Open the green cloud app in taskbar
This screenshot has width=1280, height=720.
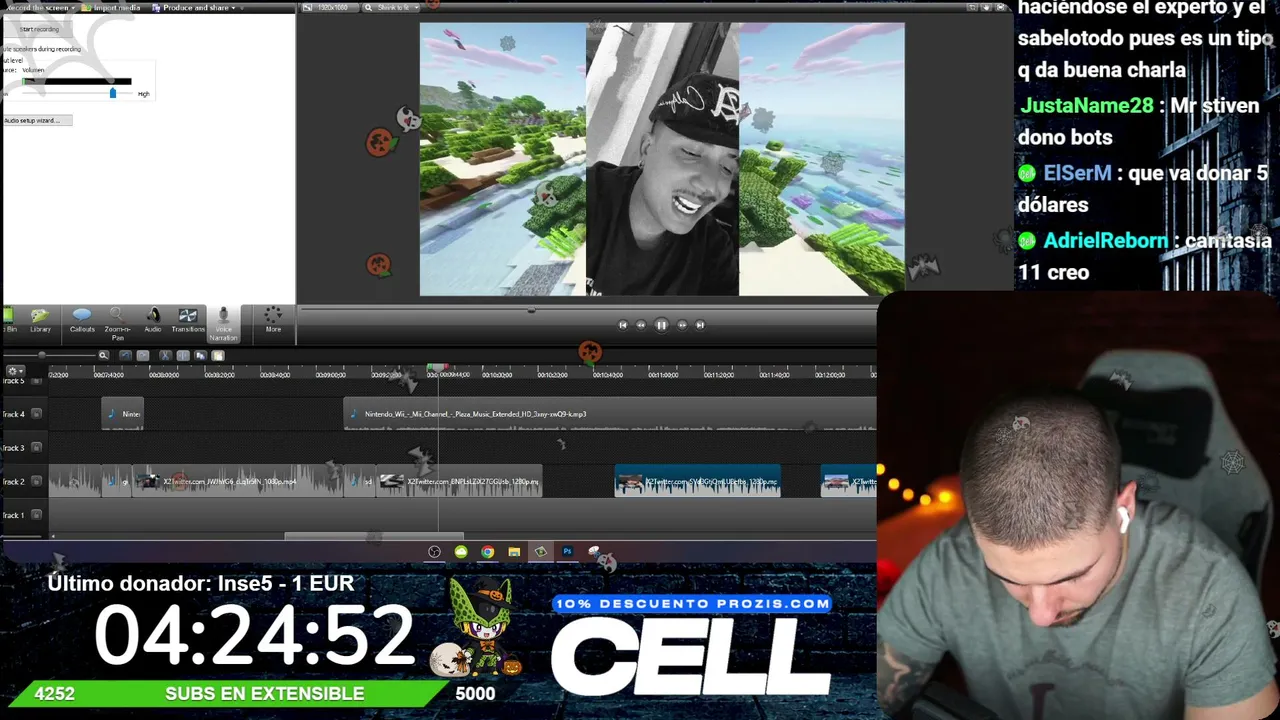tap(461, 552)
